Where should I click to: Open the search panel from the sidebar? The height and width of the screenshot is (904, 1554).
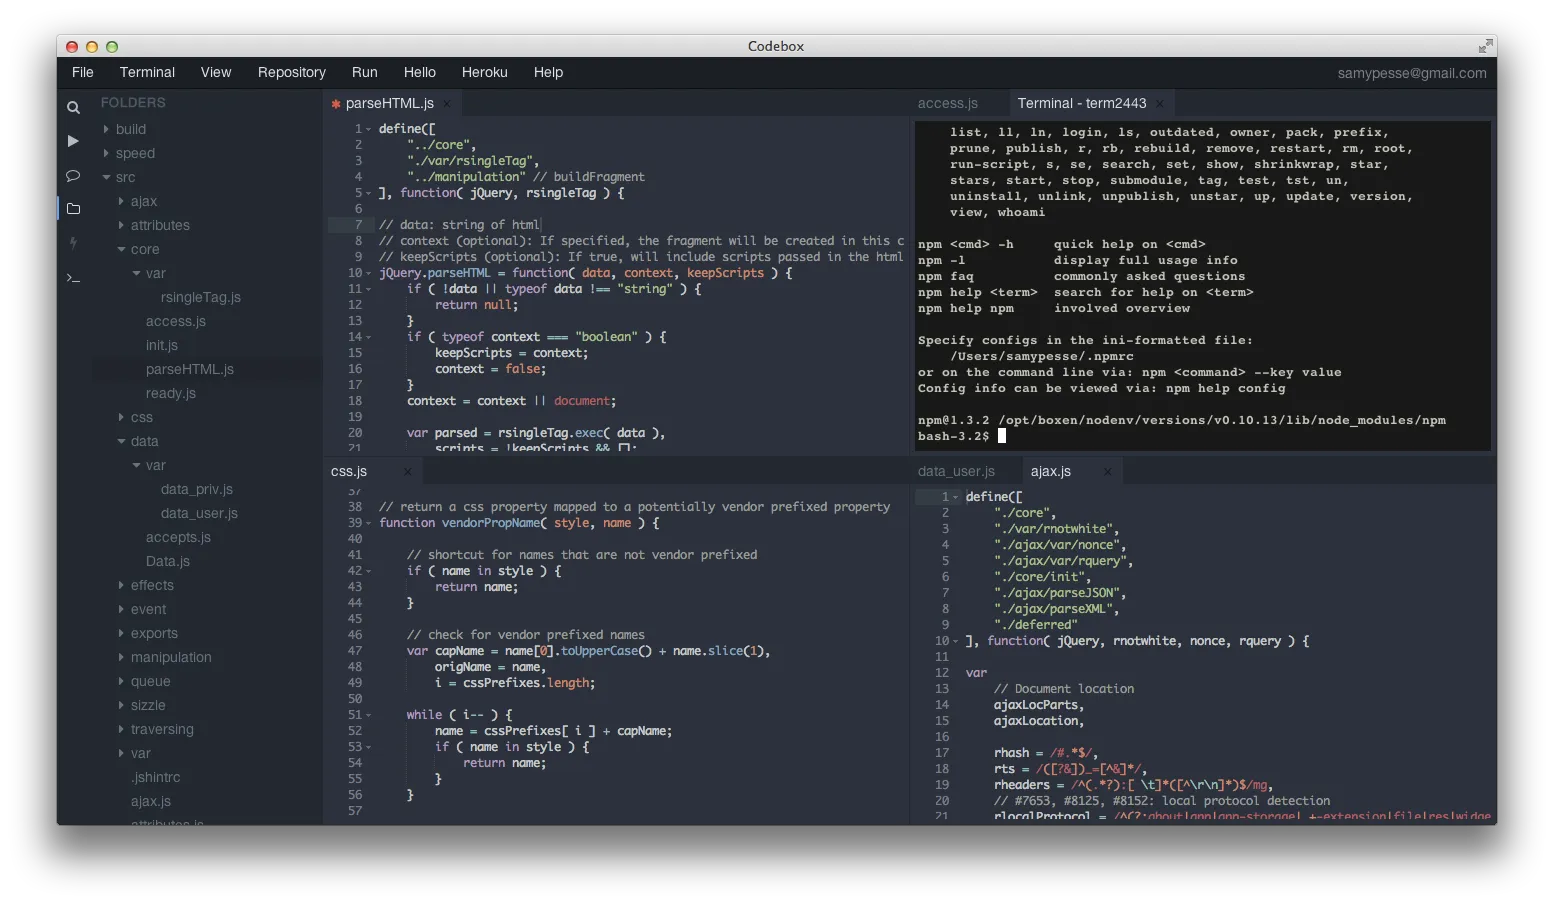[73, 107]
